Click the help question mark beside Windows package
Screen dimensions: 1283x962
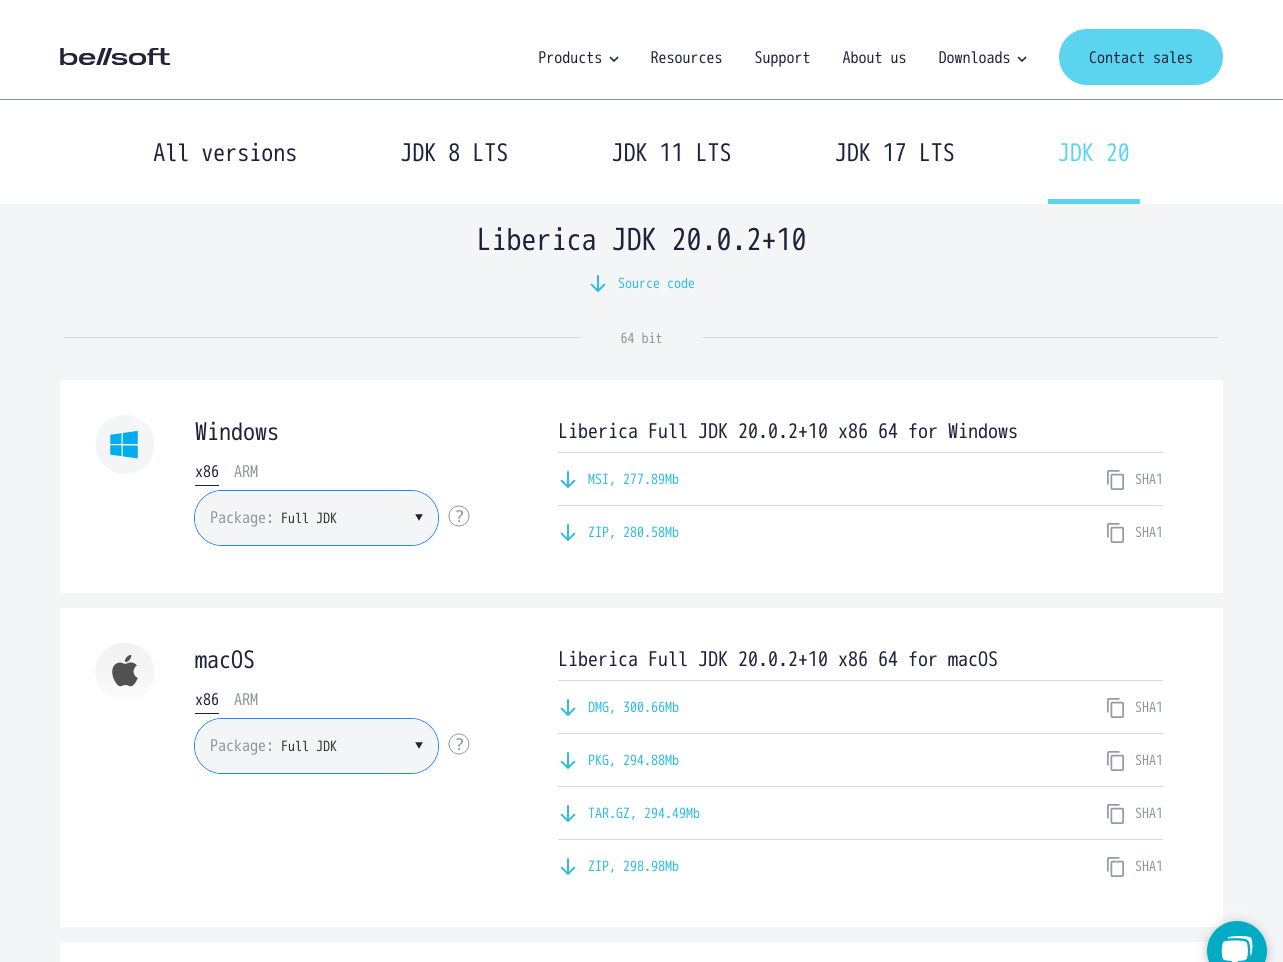459,516
